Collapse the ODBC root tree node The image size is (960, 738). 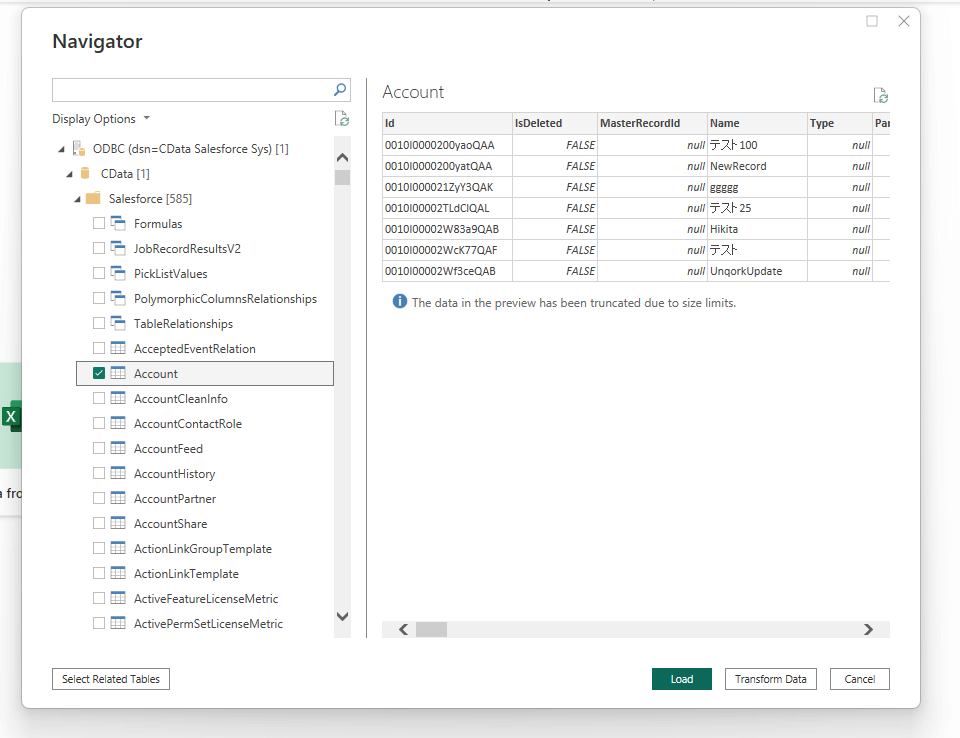pos(62,149)
